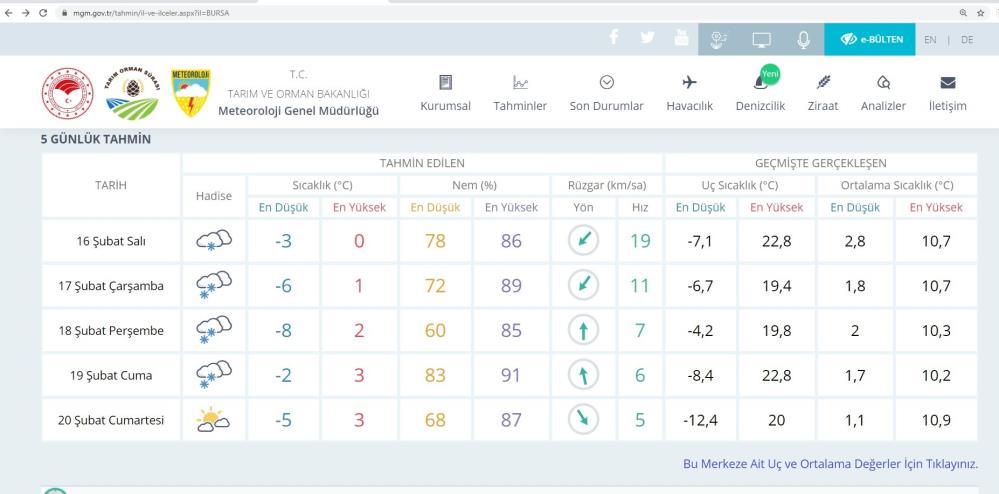The height and width of the screenshot is (494, 999).
Task: Switch site language to DE
Action: coord(967,40)
